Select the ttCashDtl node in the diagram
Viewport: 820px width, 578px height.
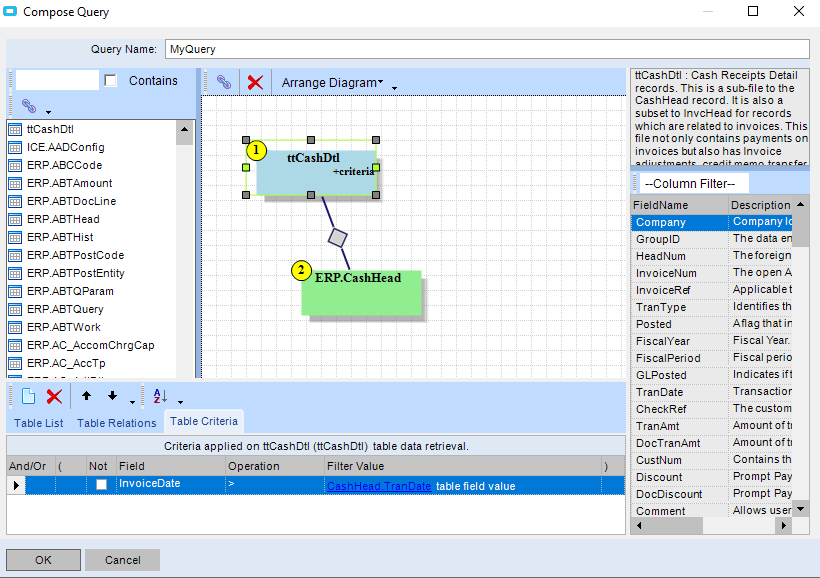[x=316, y=172]
